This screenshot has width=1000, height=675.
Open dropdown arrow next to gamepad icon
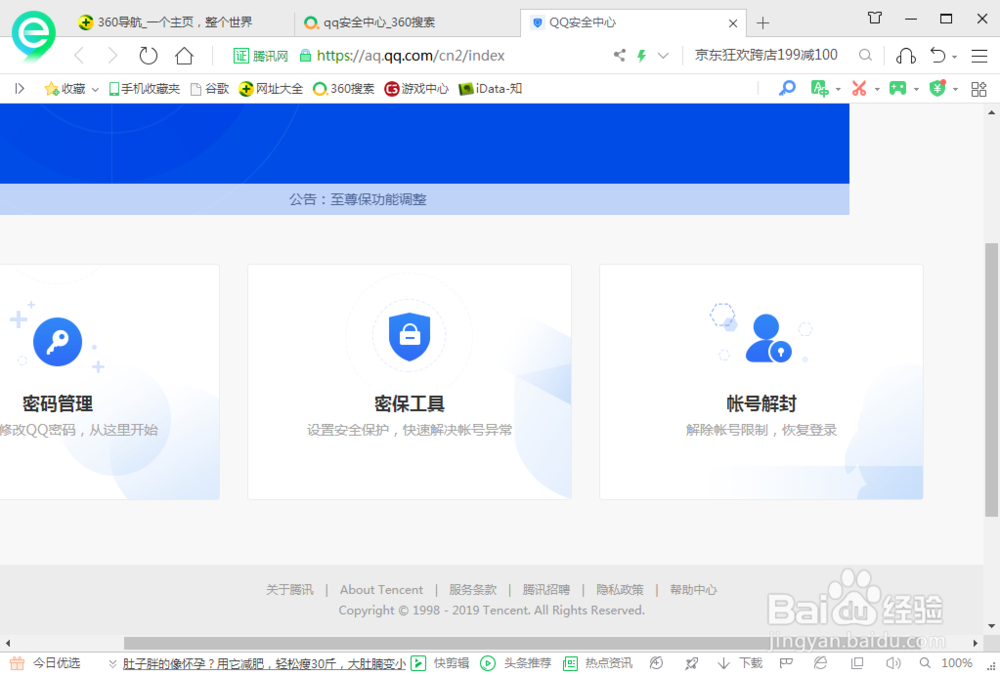(x=916, y=89)
